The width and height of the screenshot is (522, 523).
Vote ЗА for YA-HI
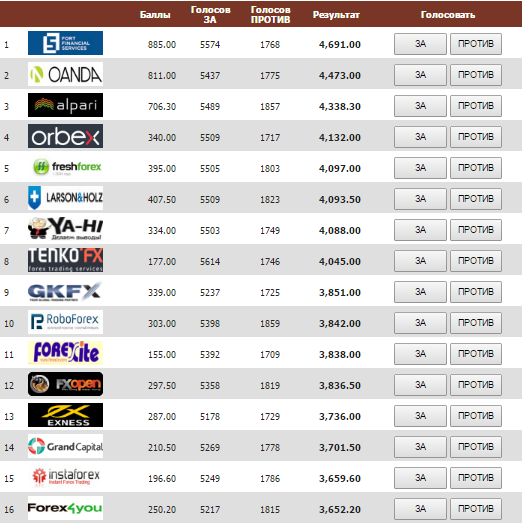coord(420,230)
